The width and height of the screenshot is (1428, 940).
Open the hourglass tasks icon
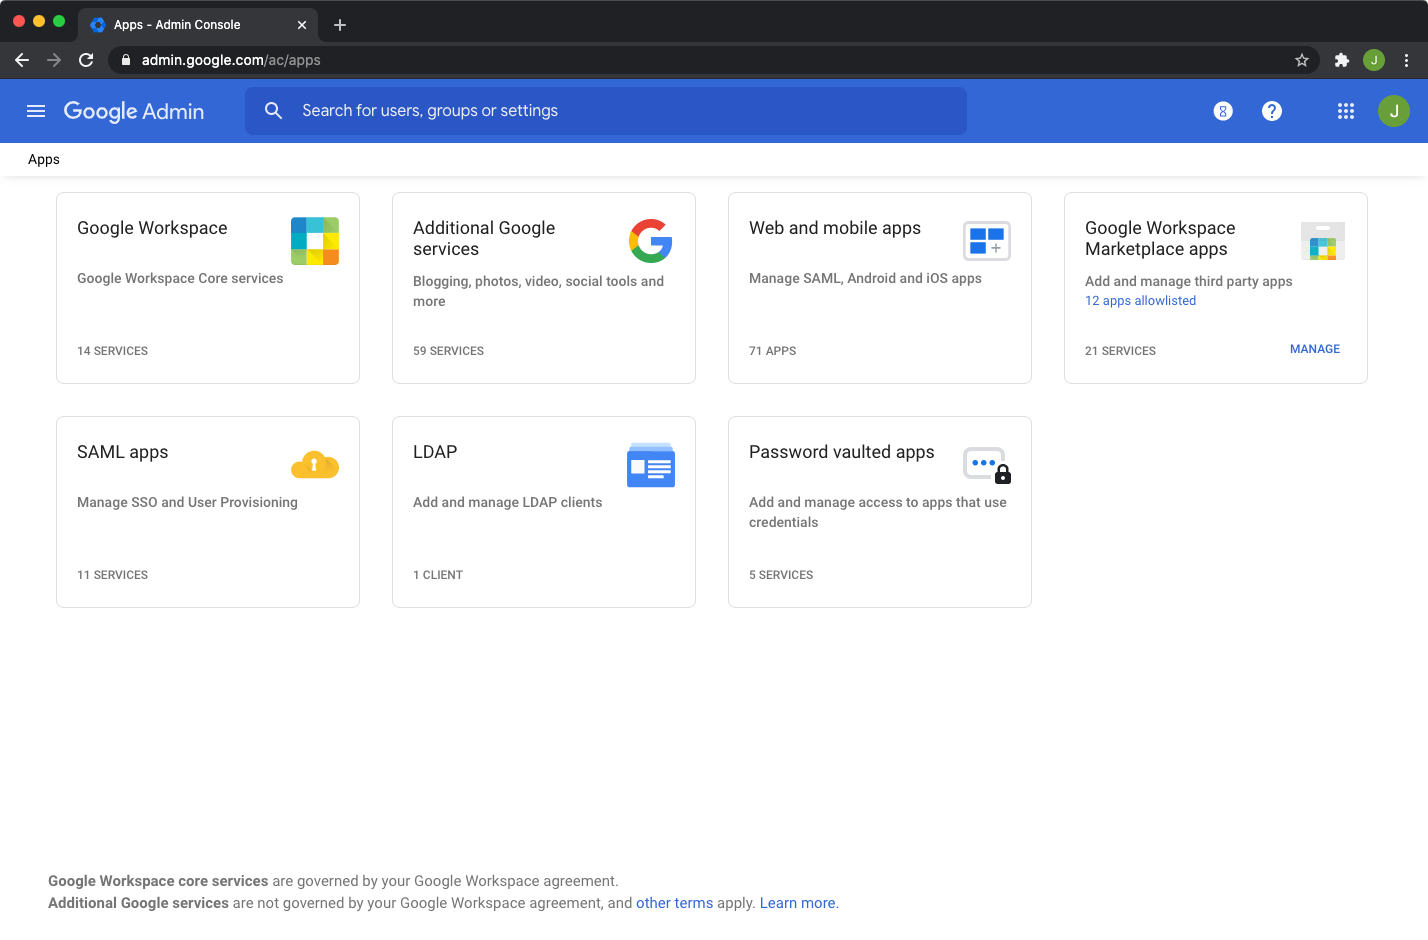(1222, 111)
